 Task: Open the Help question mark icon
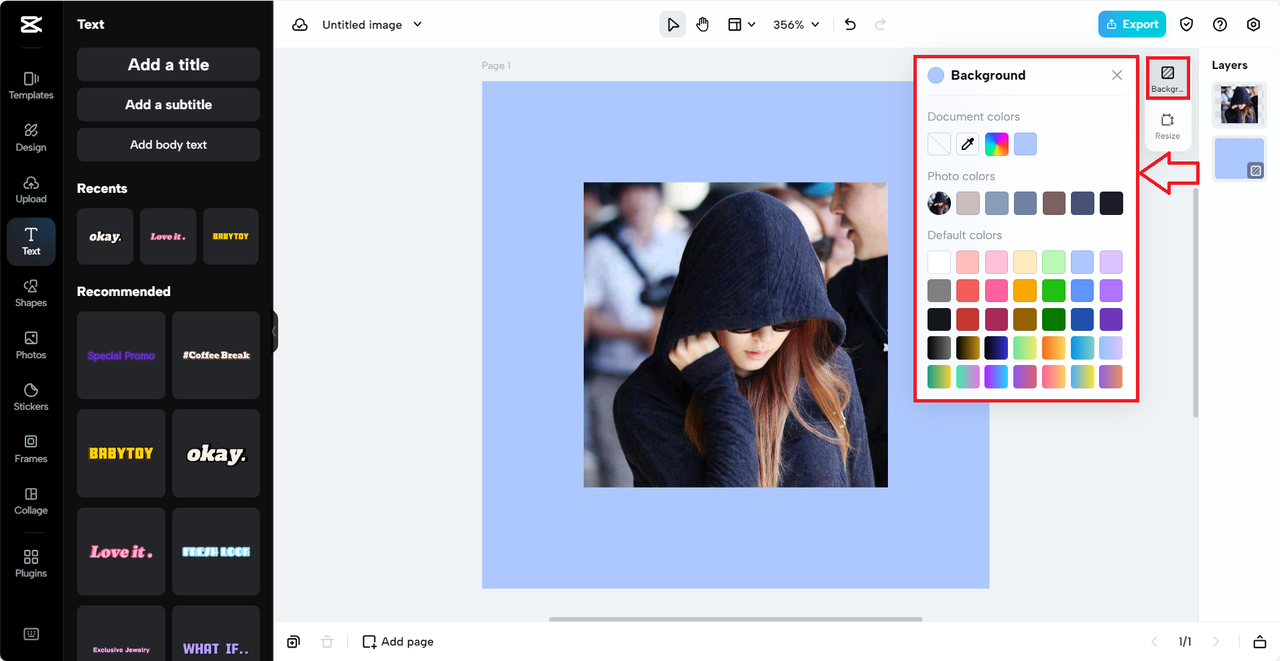click(1220, 25)
